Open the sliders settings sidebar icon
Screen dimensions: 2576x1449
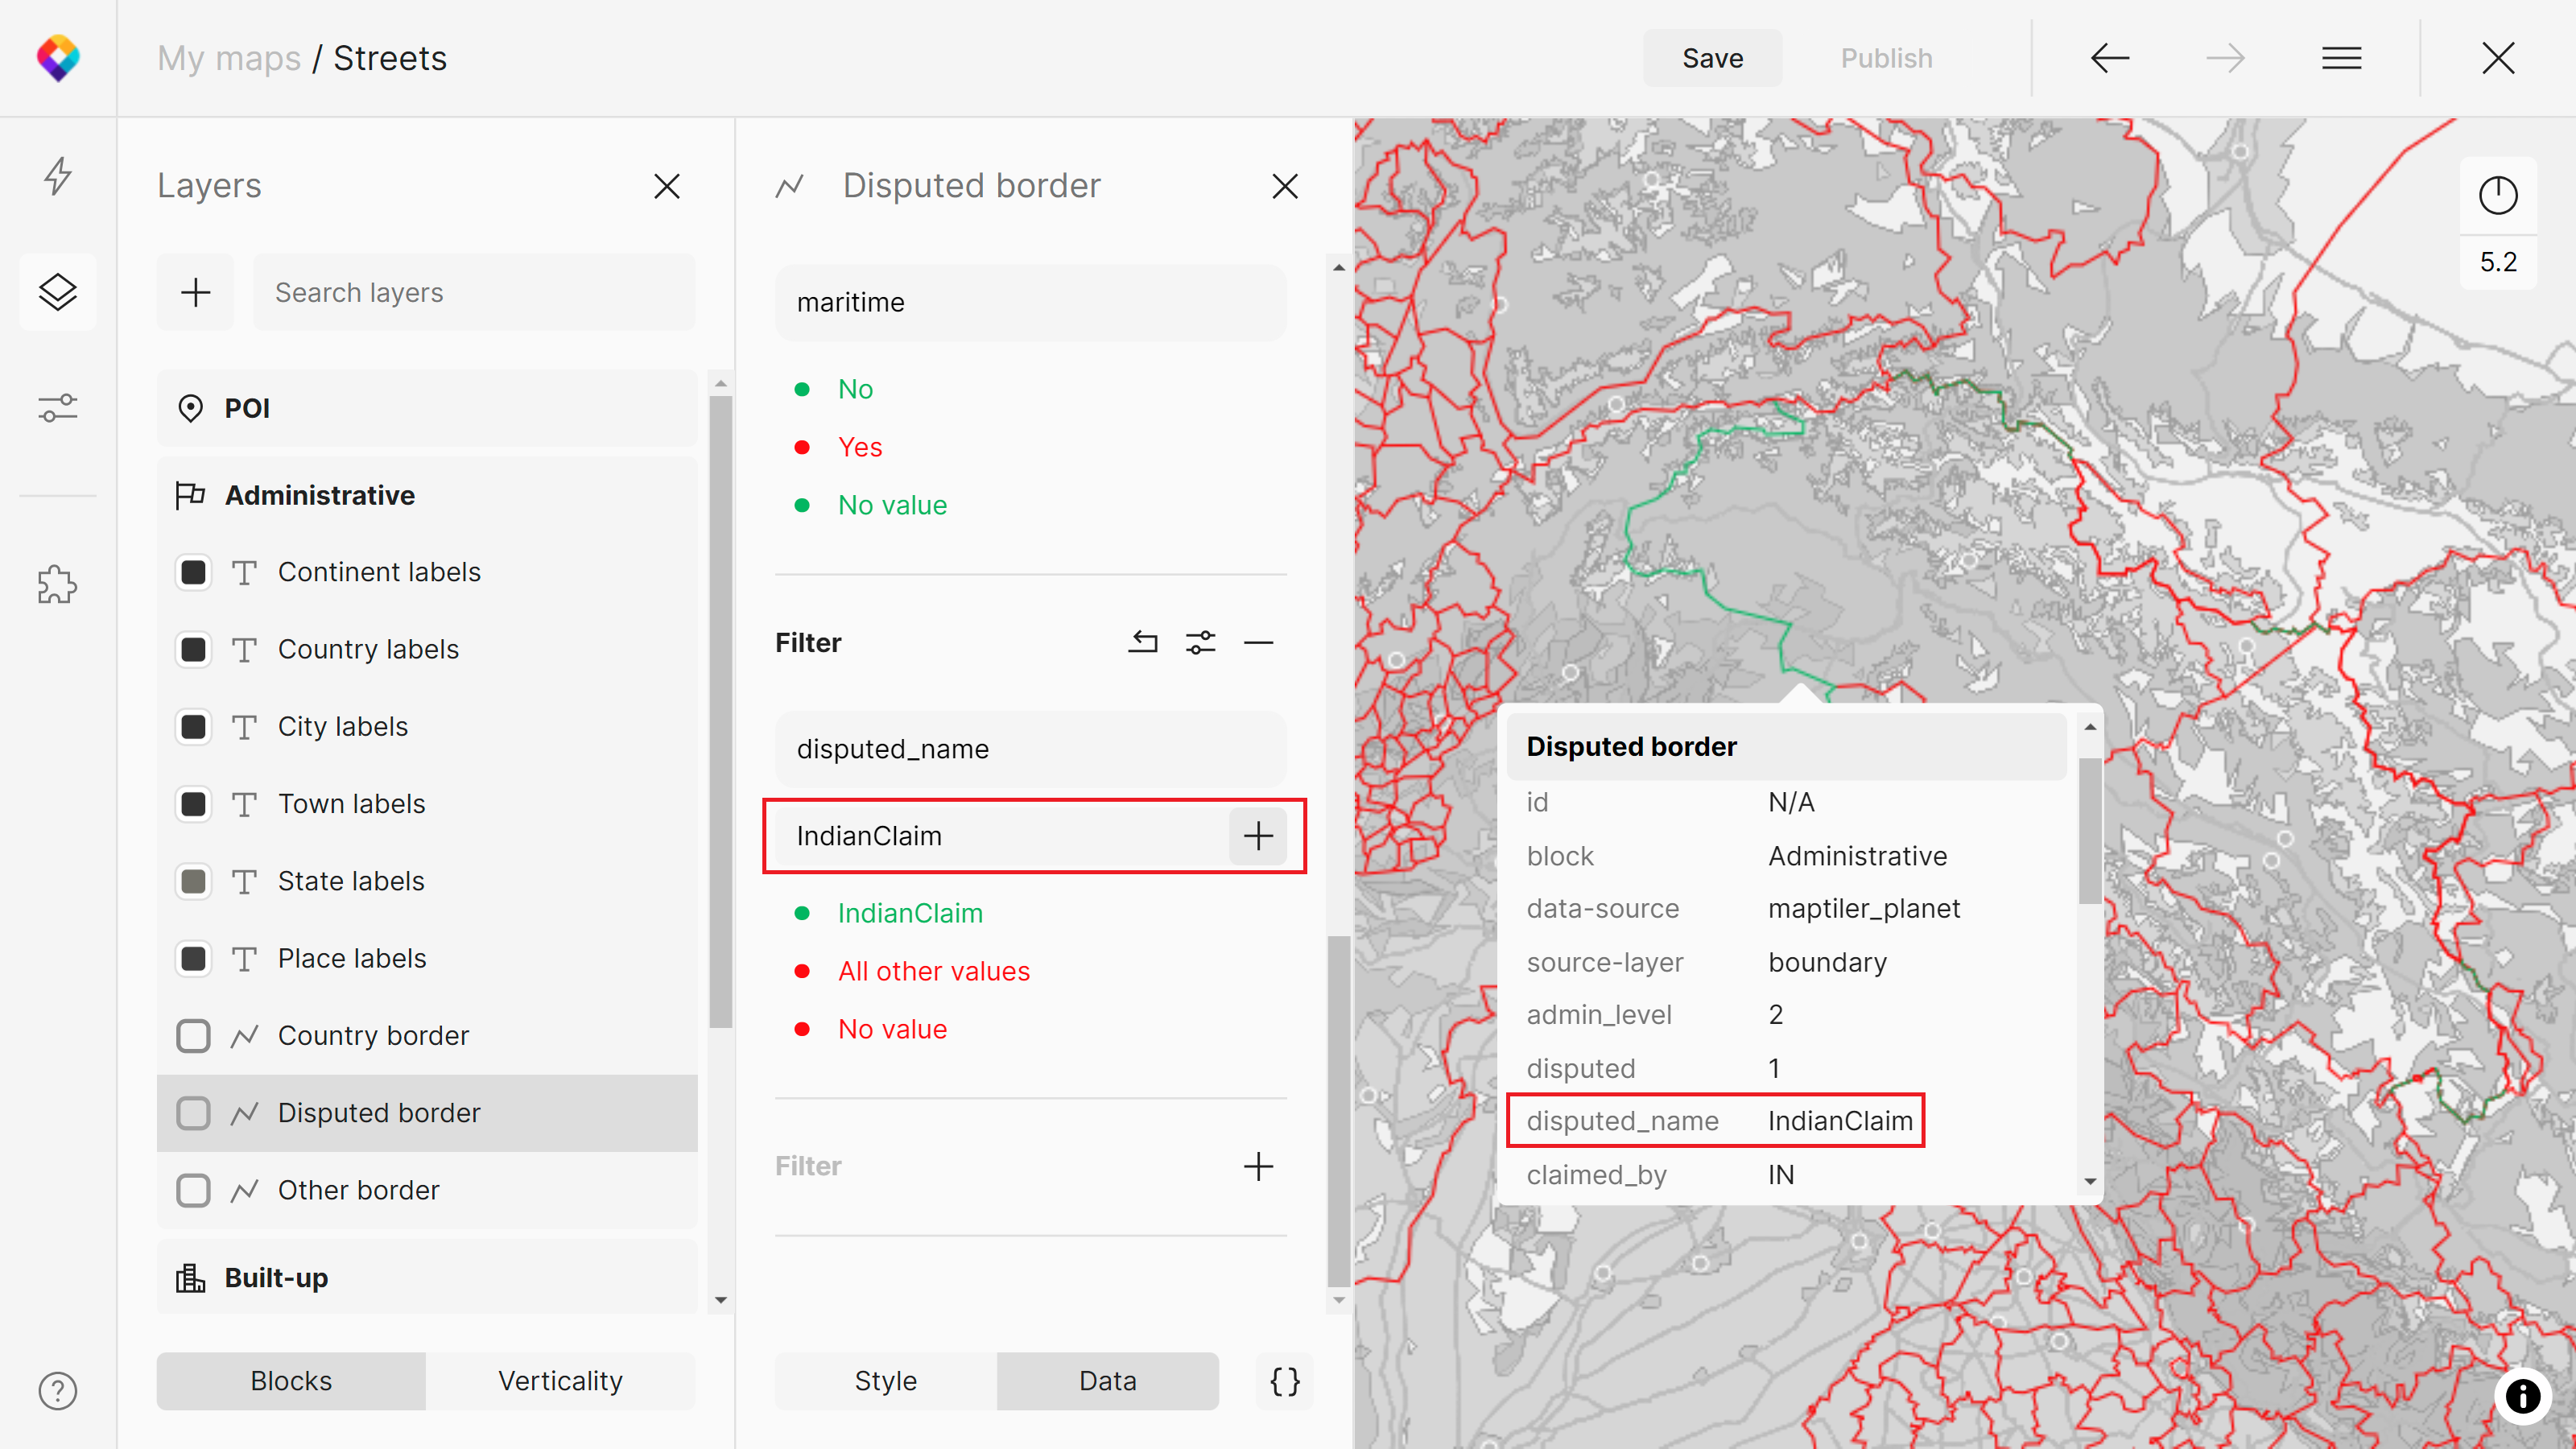[58, 408]
